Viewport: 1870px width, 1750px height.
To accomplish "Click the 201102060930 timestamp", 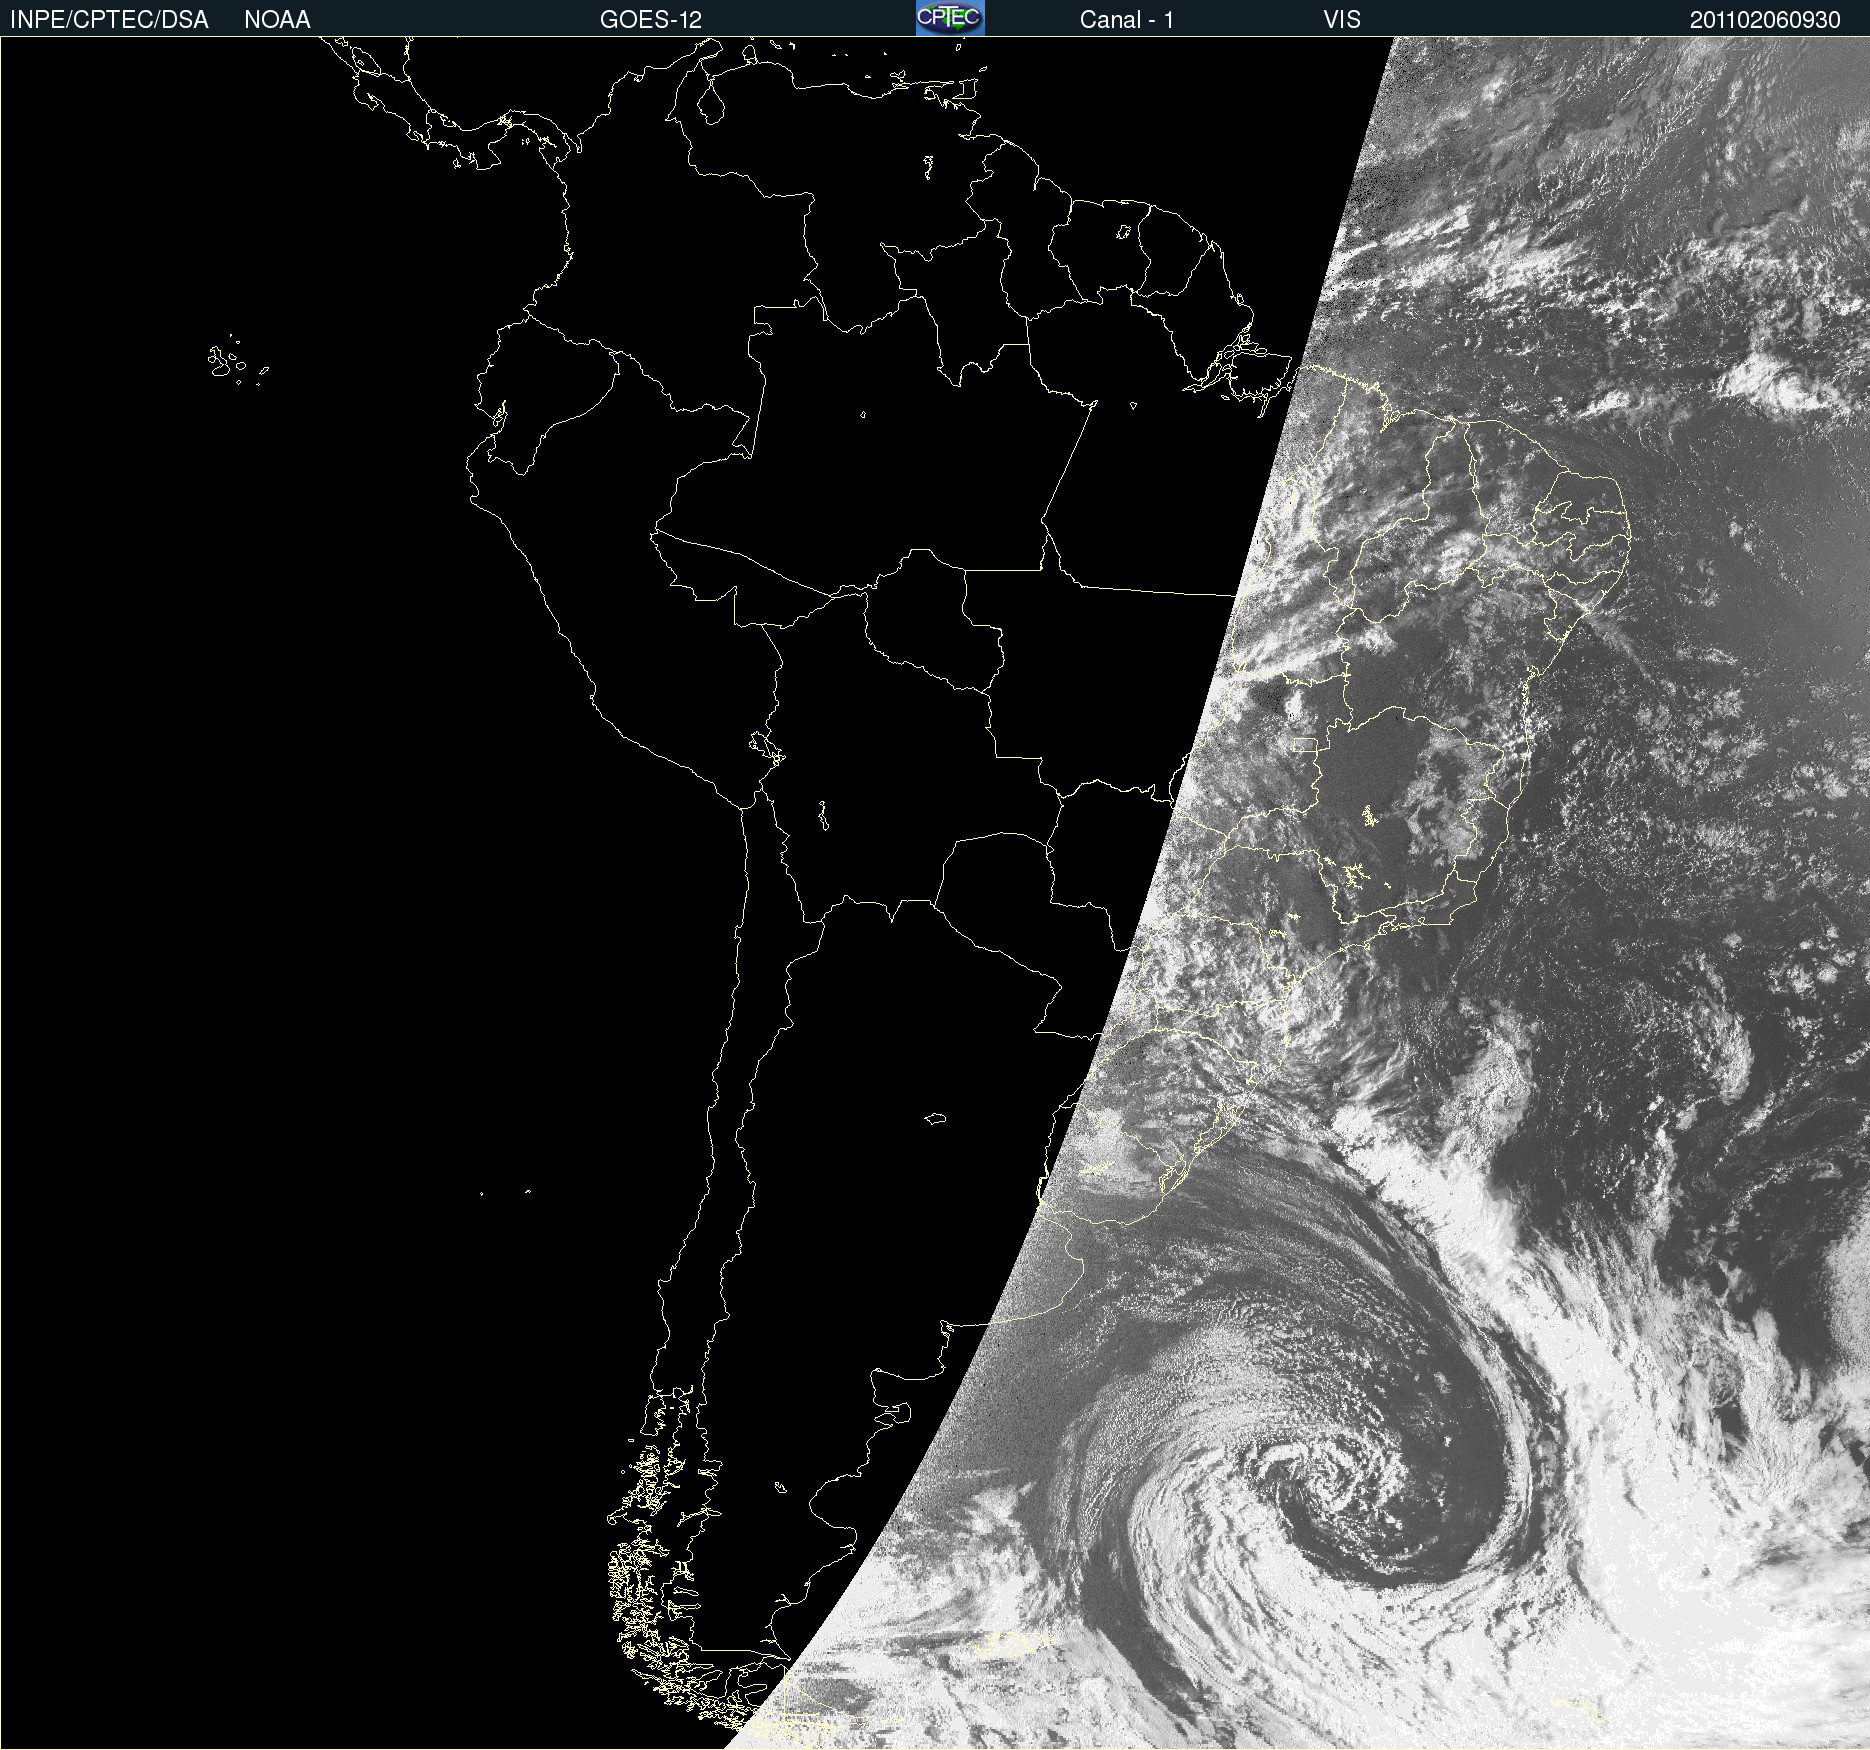I will pos(1765,19).
